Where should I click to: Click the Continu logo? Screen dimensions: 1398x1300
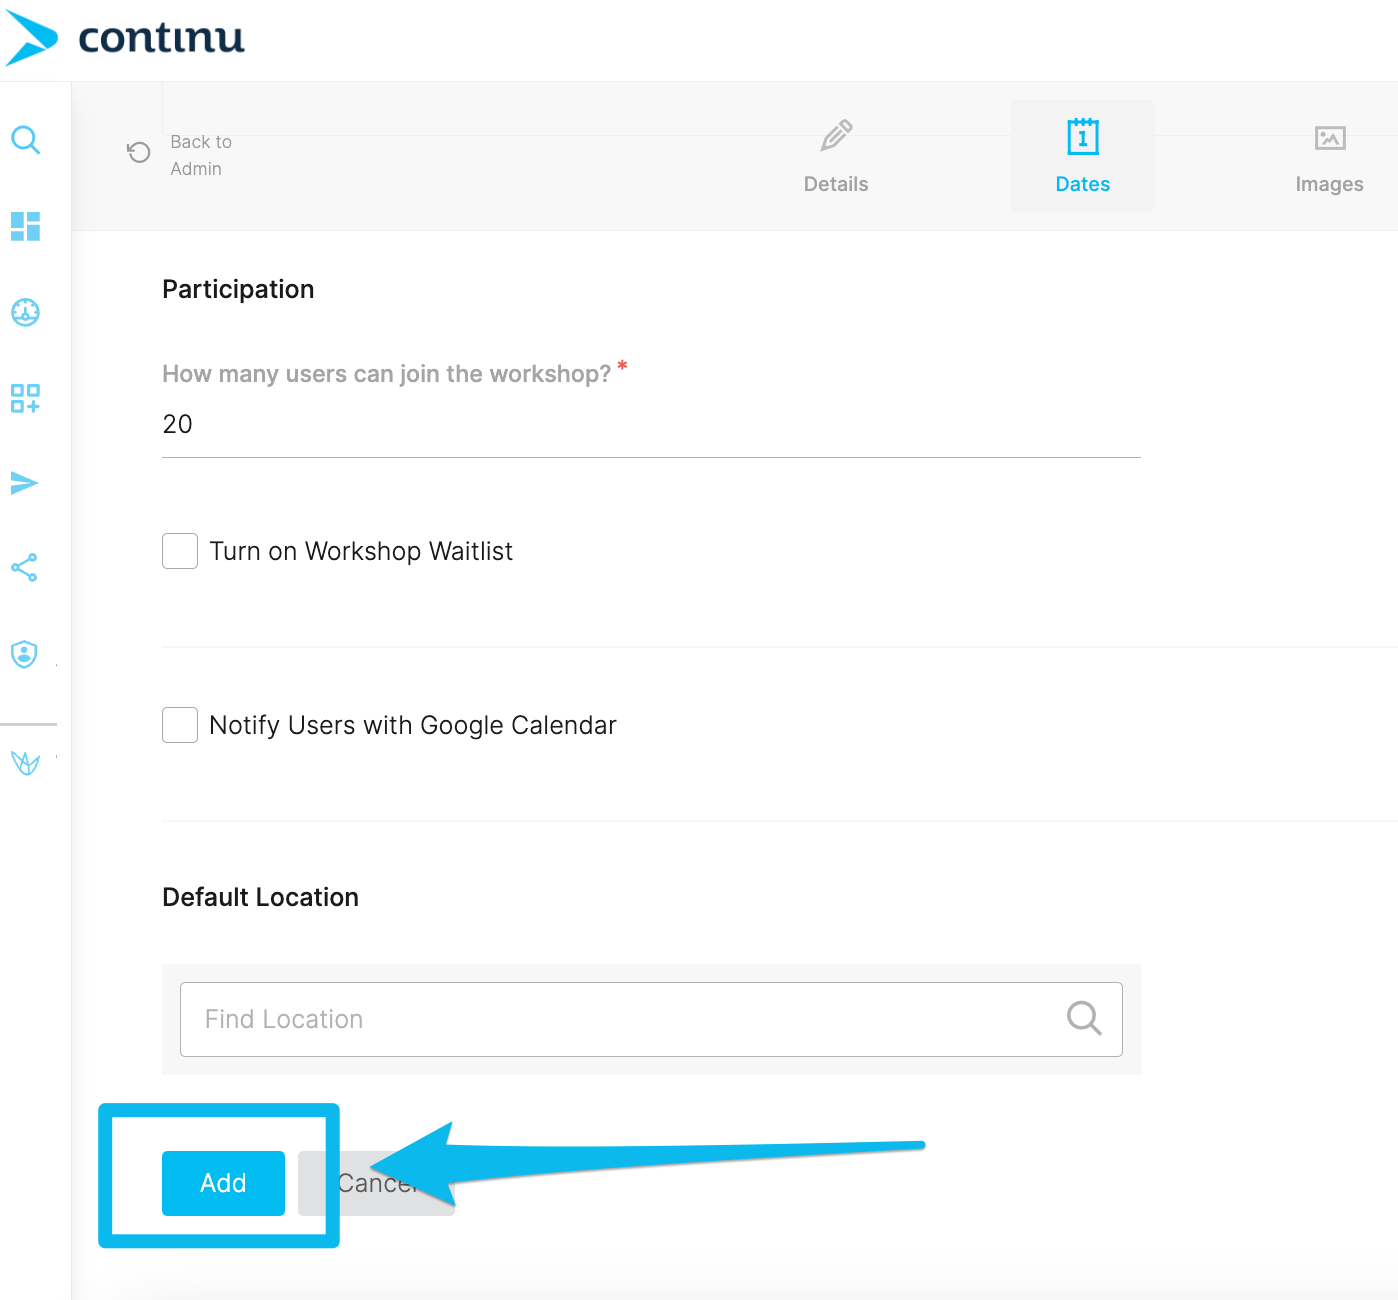click(x=125, y=38)
